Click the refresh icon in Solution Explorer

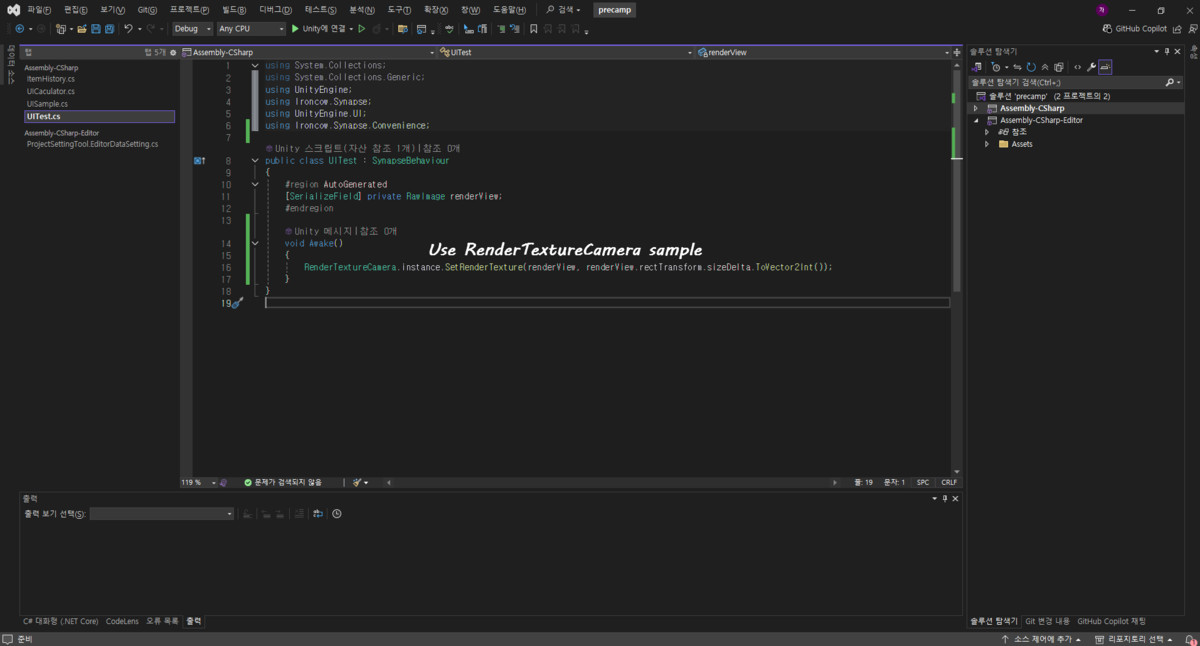(x=1030, y=67)
